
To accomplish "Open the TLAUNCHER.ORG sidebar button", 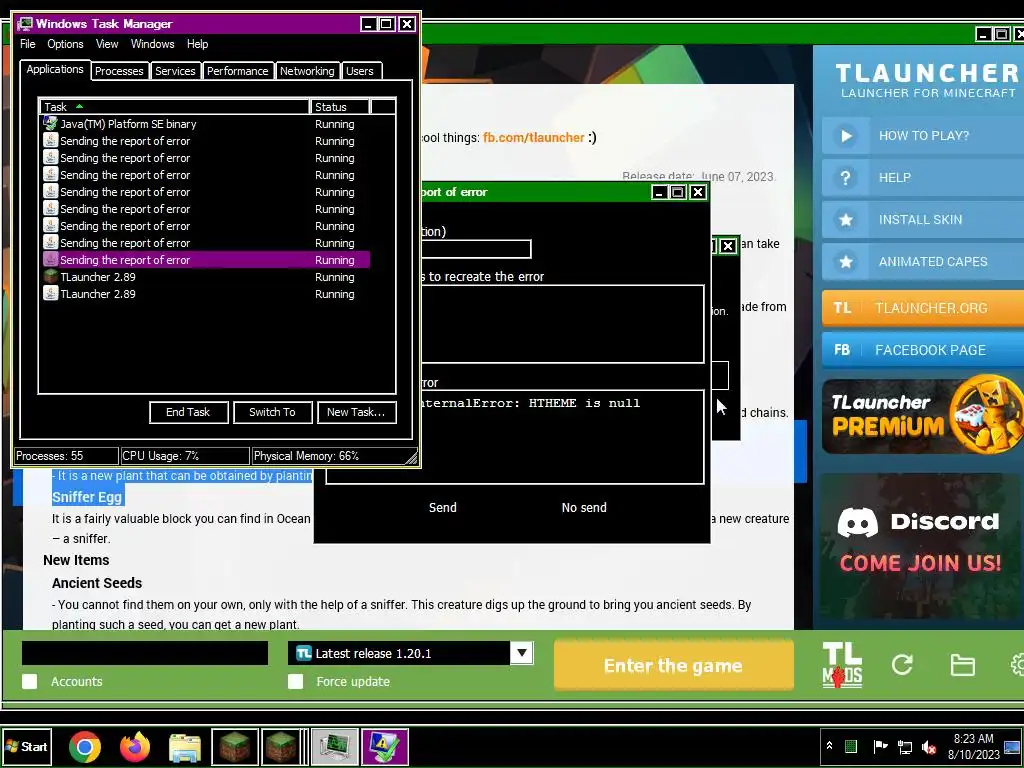I will point(922,308).
